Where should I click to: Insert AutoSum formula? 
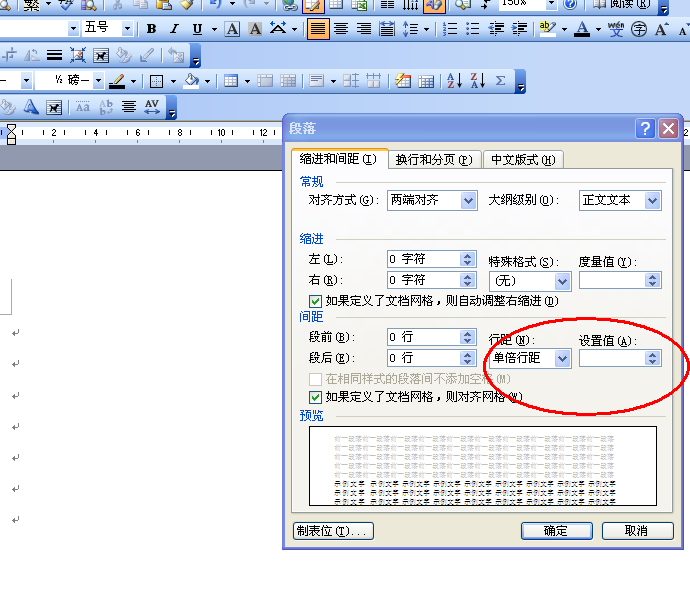pyautogui.click(x=500, y=81)
